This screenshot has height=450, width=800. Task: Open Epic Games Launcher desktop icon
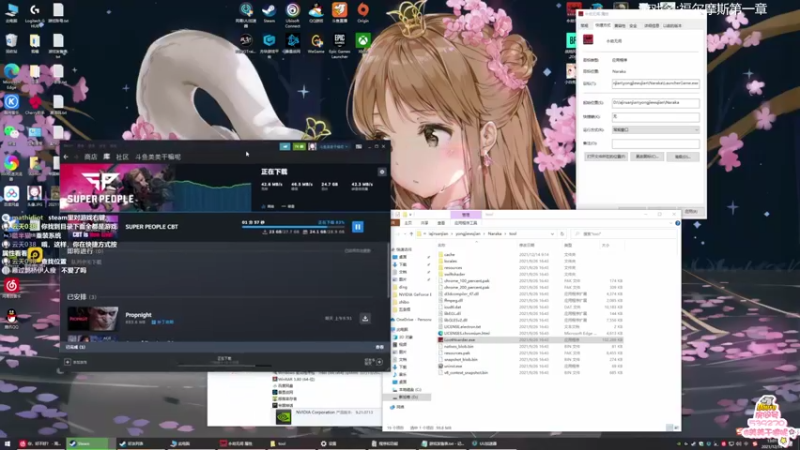point(339,45)
